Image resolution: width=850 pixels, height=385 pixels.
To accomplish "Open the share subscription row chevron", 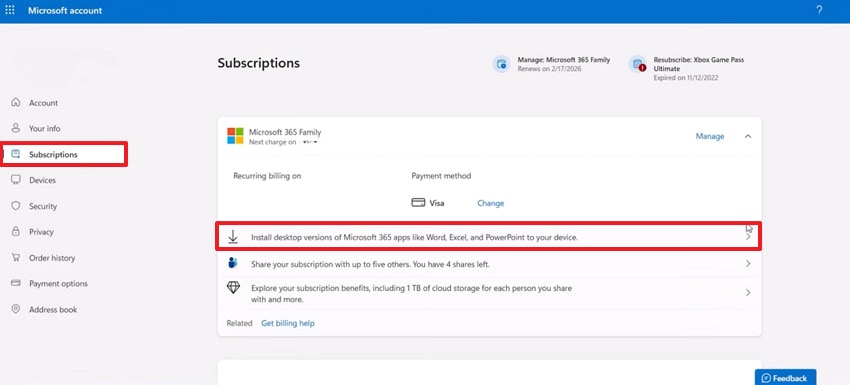I will (x=749, y=264).
